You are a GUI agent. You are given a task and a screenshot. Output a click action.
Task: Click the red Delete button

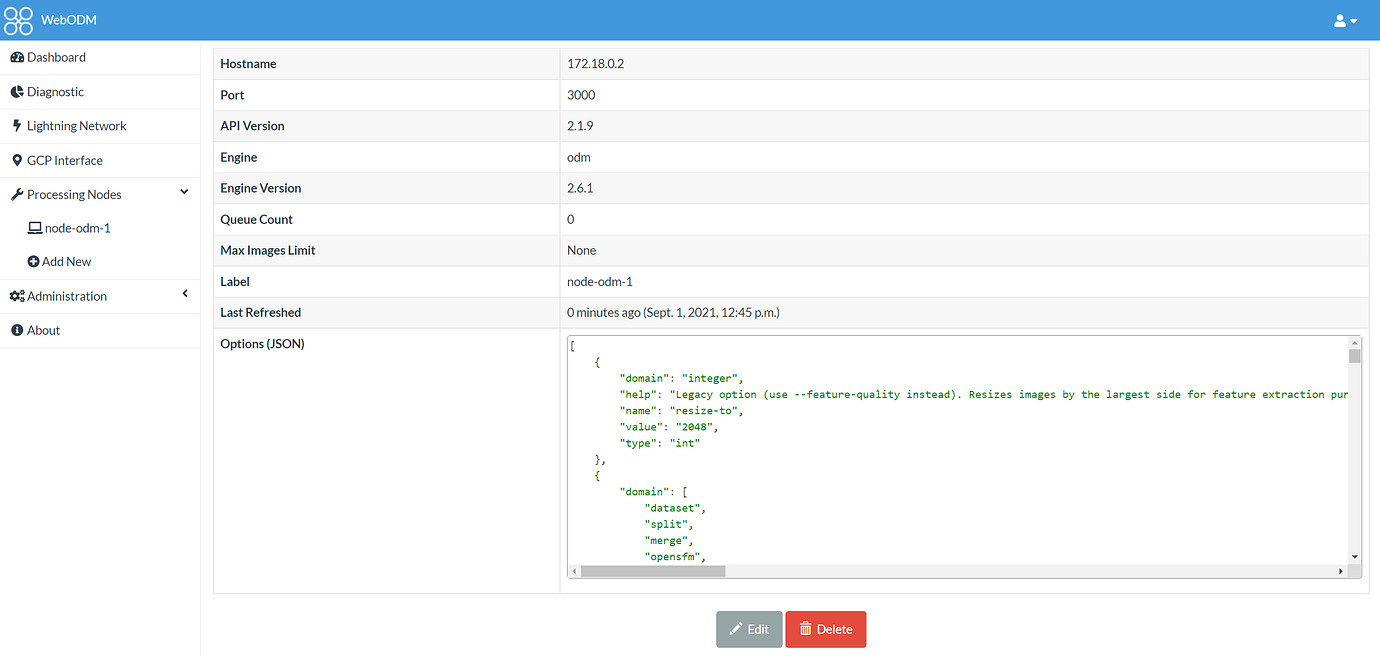click(825, 629)
